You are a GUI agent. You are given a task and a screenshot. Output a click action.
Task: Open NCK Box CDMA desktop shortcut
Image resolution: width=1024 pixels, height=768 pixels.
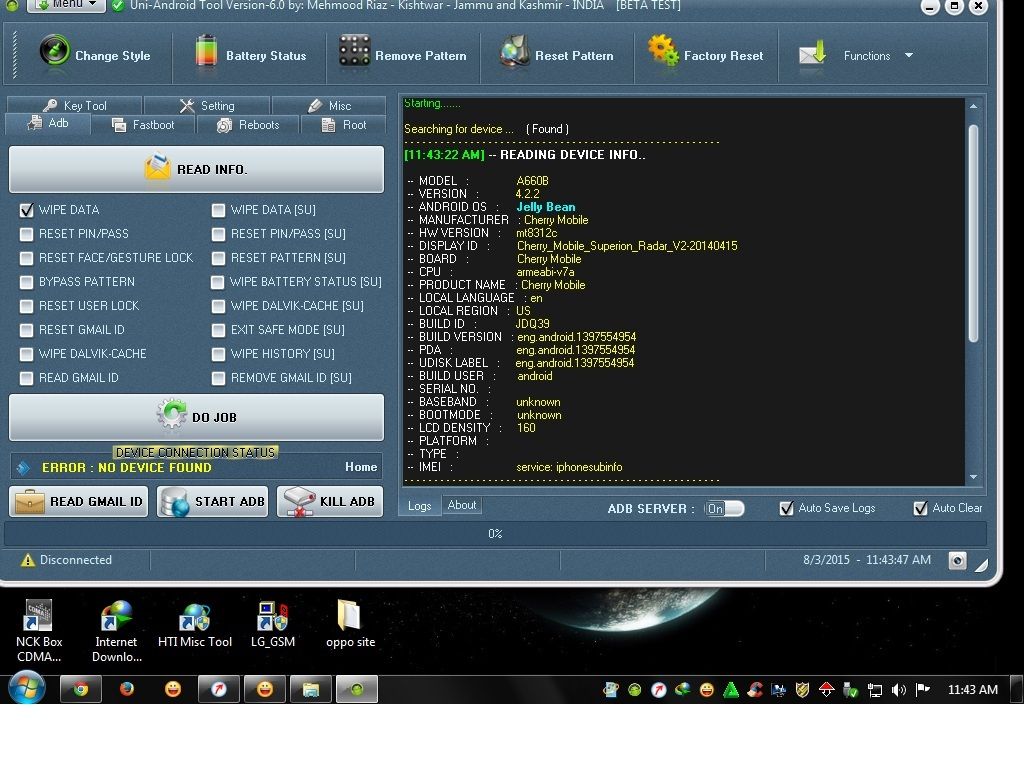(39, 630)
